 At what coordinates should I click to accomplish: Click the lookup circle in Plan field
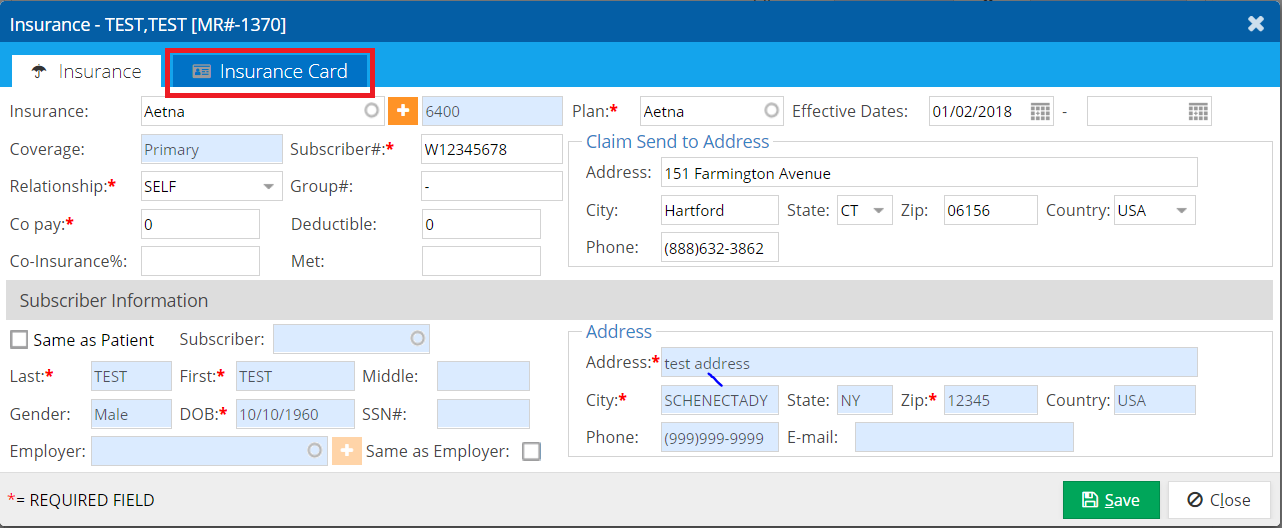pyautogui.click(x=771, y=111)
